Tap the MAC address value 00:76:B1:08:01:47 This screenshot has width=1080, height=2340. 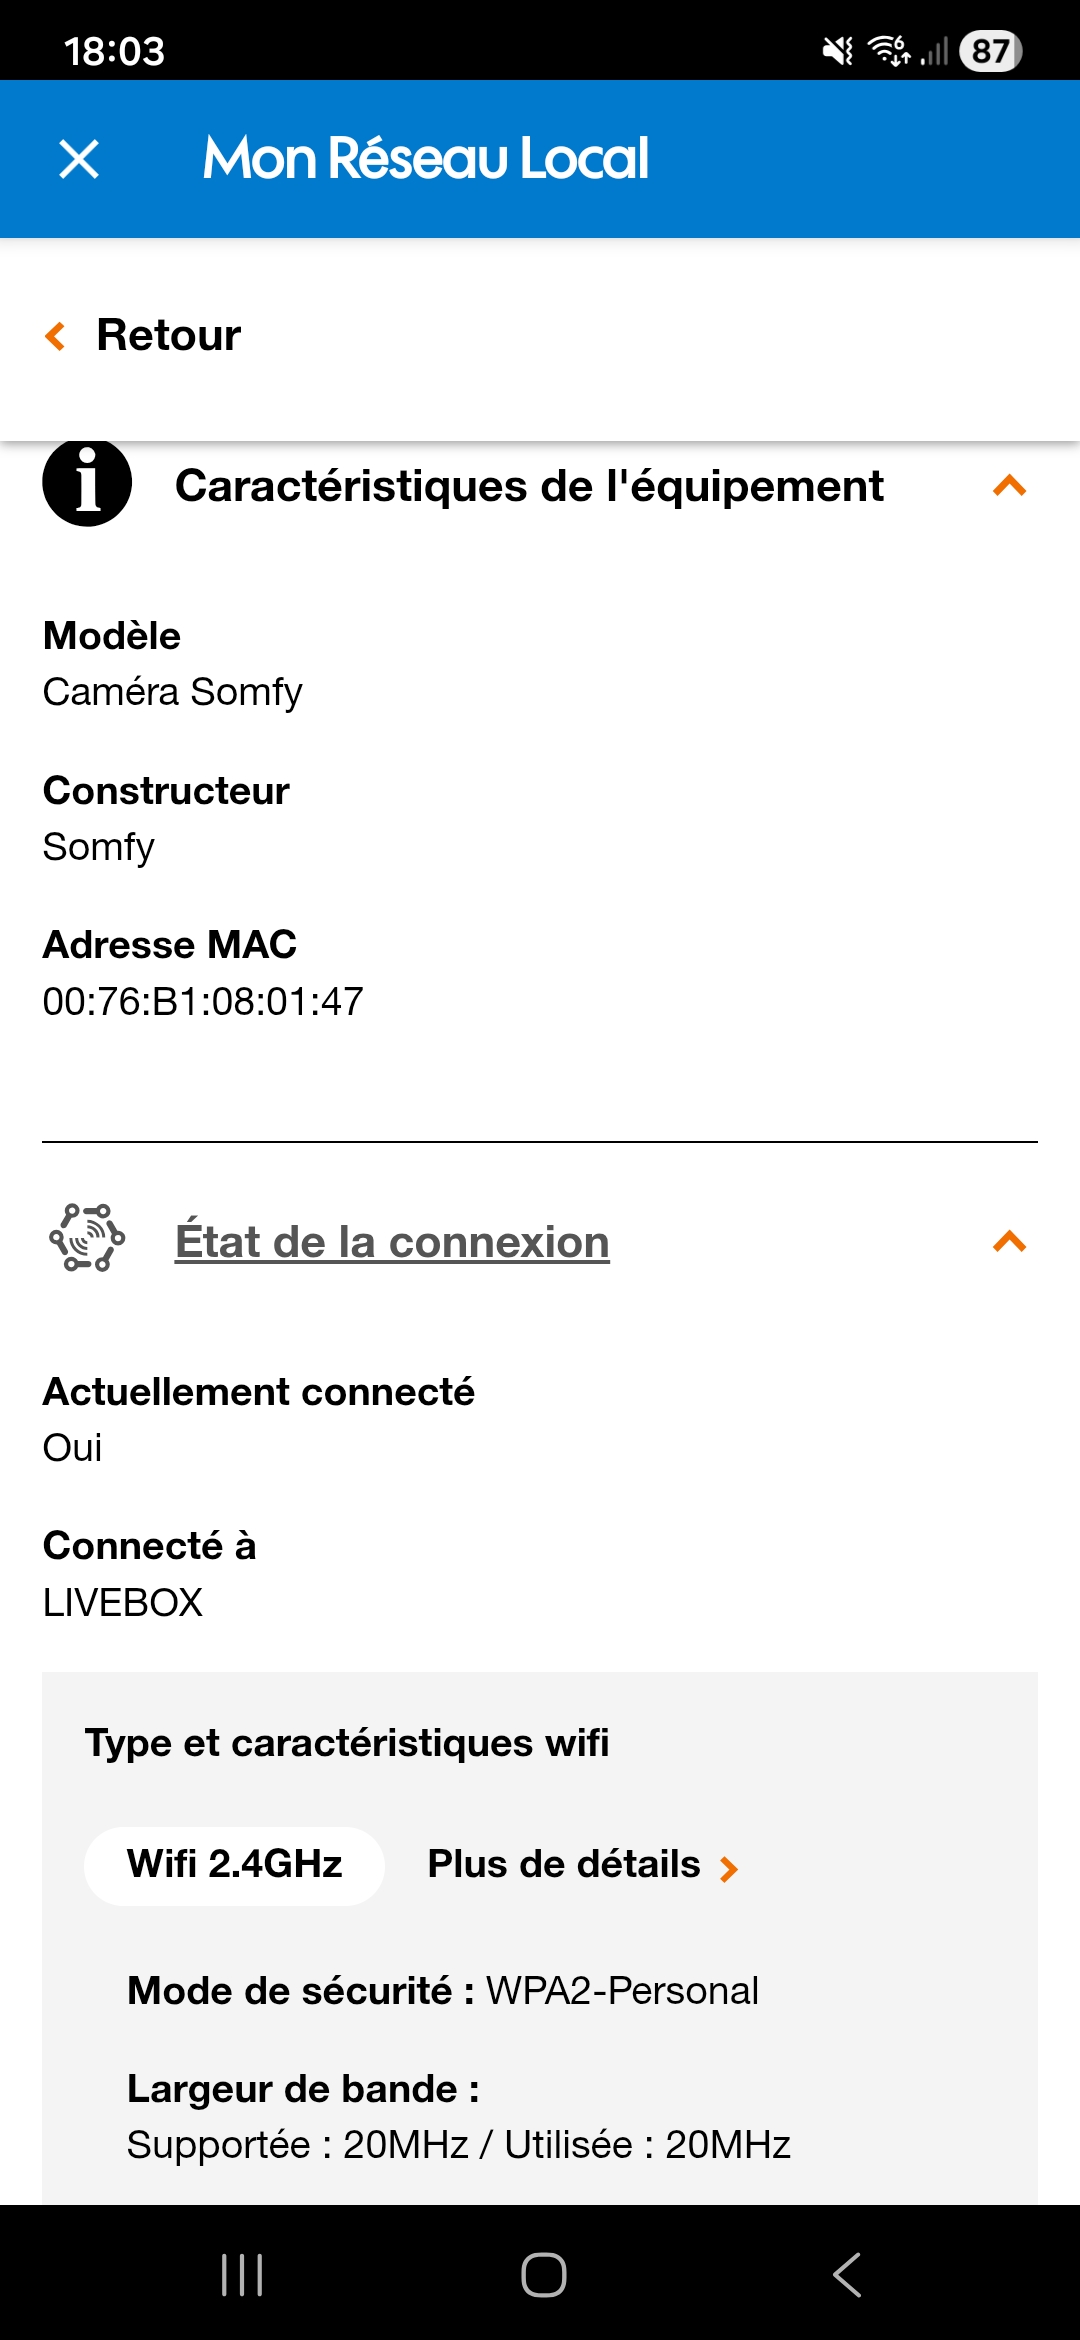click(203, 1001)
